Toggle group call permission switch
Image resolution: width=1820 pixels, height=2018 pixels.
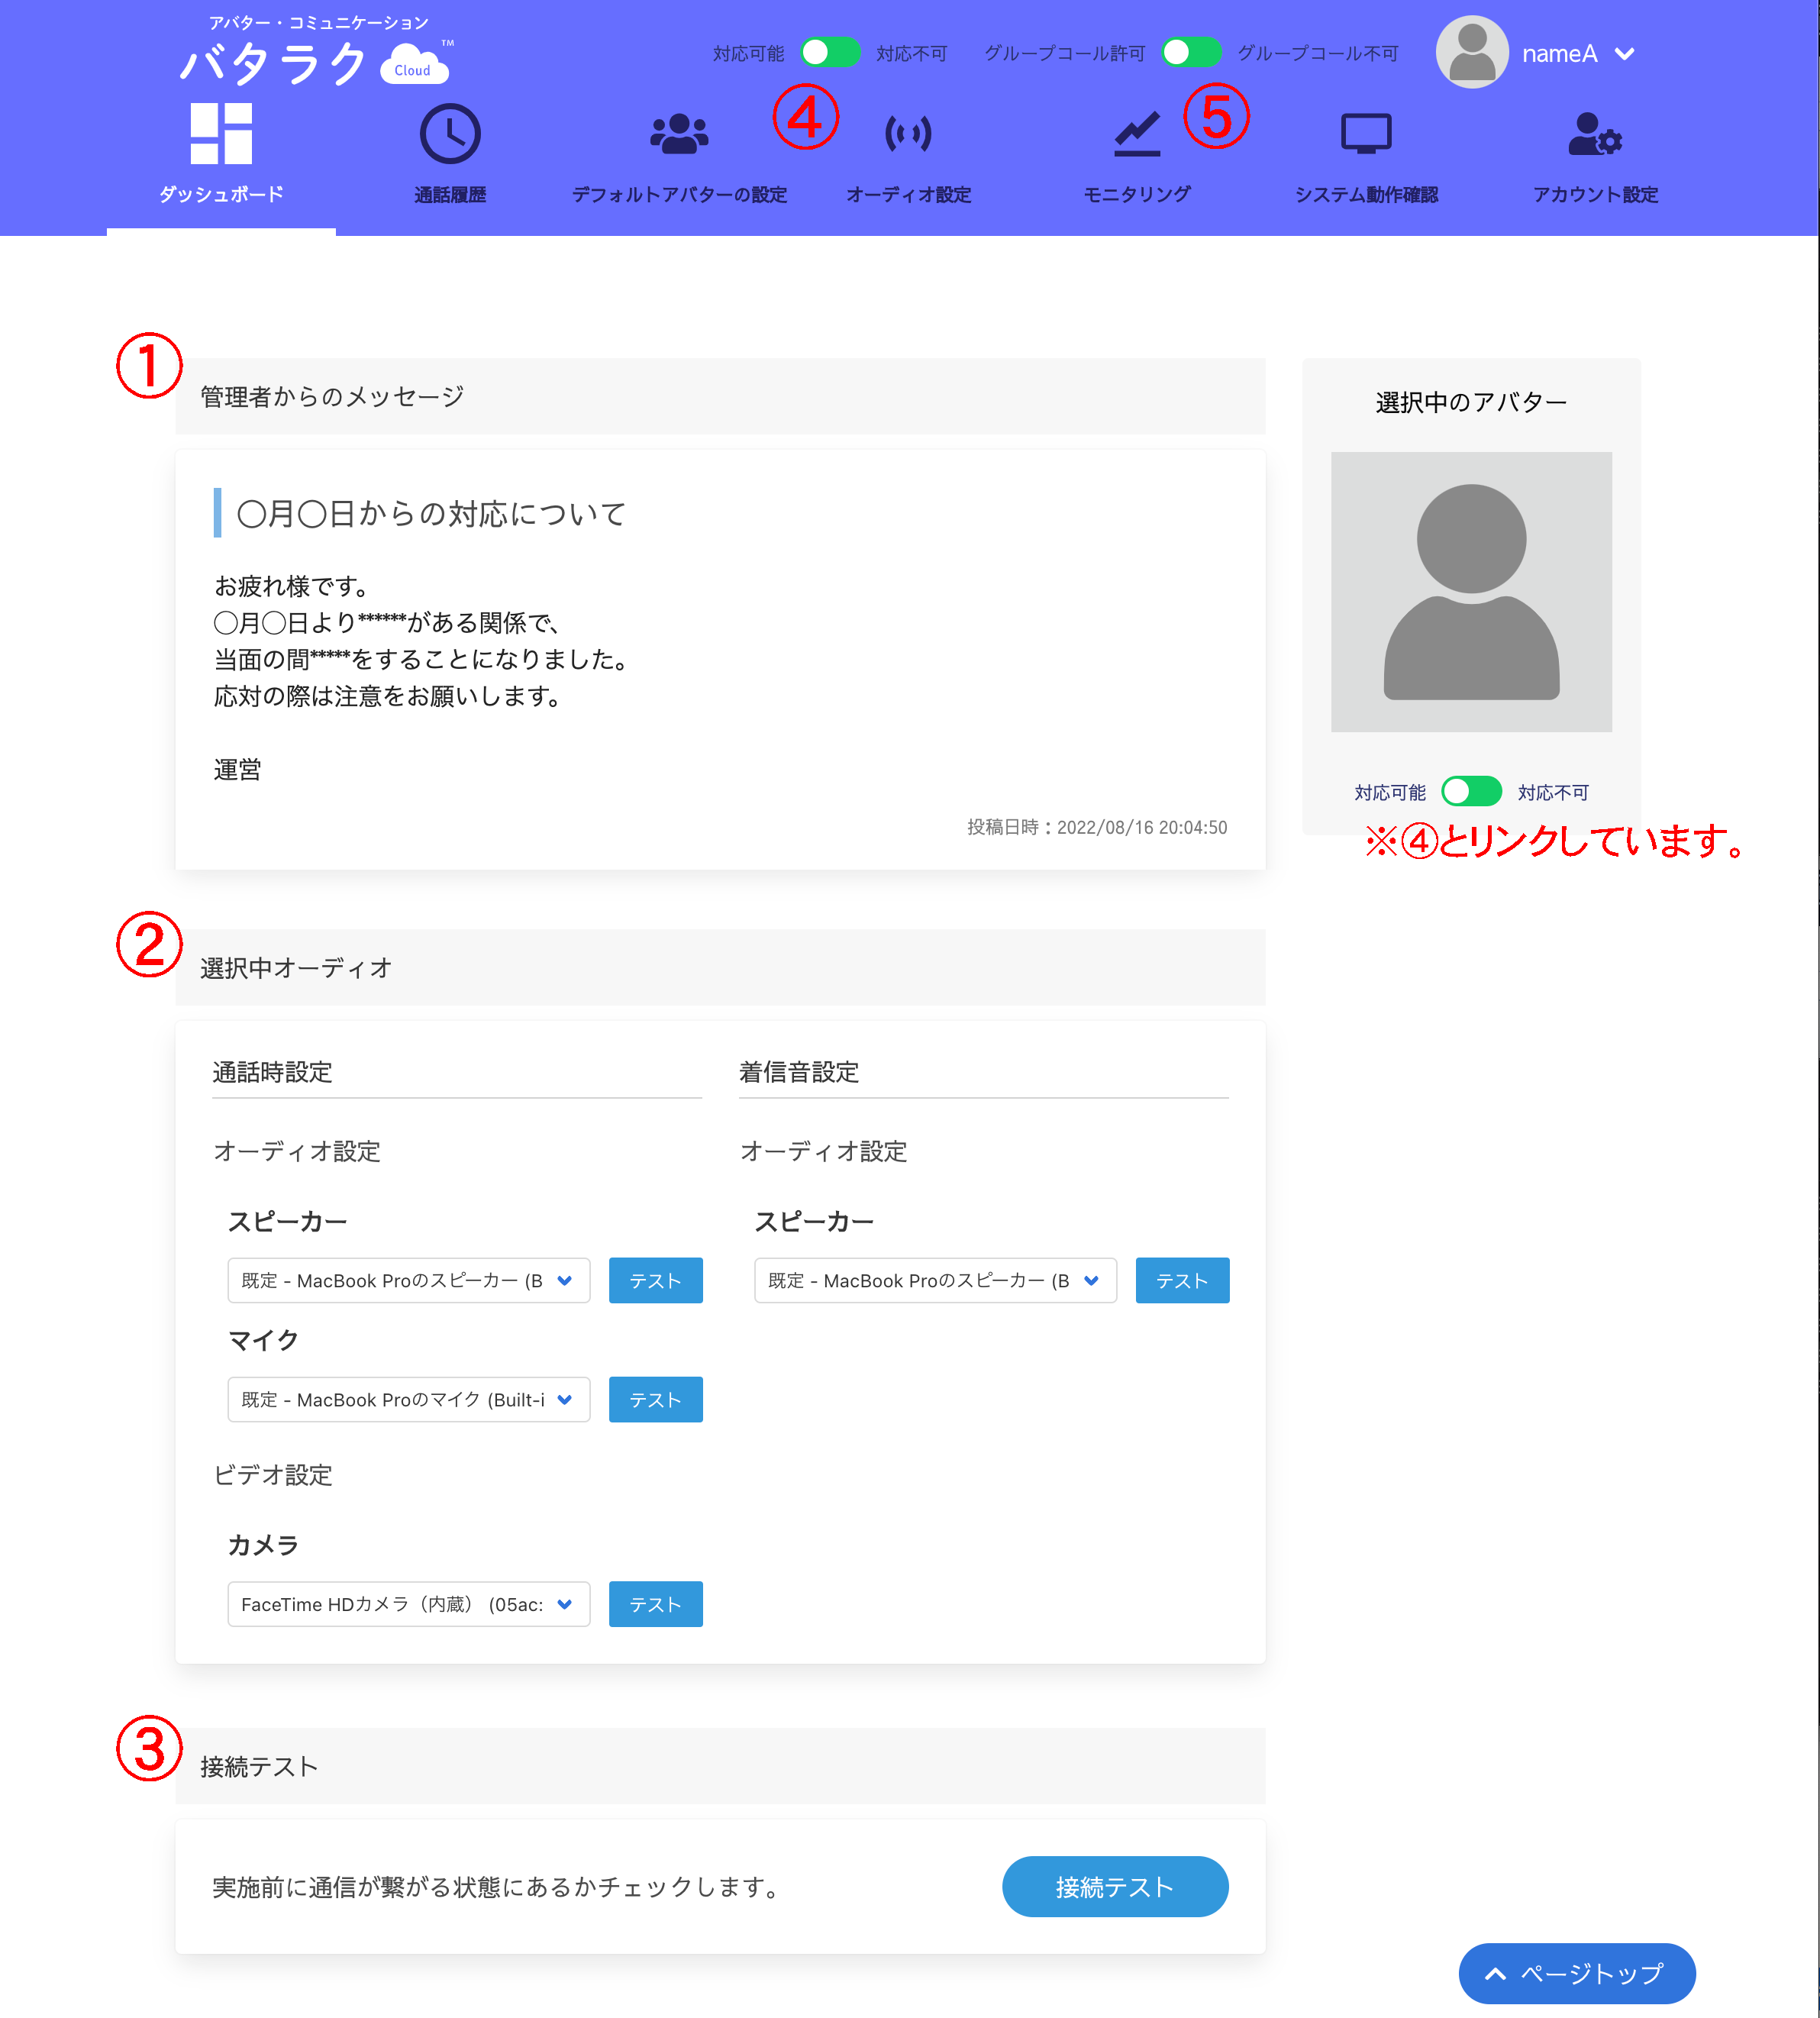tap(1191, 53)
